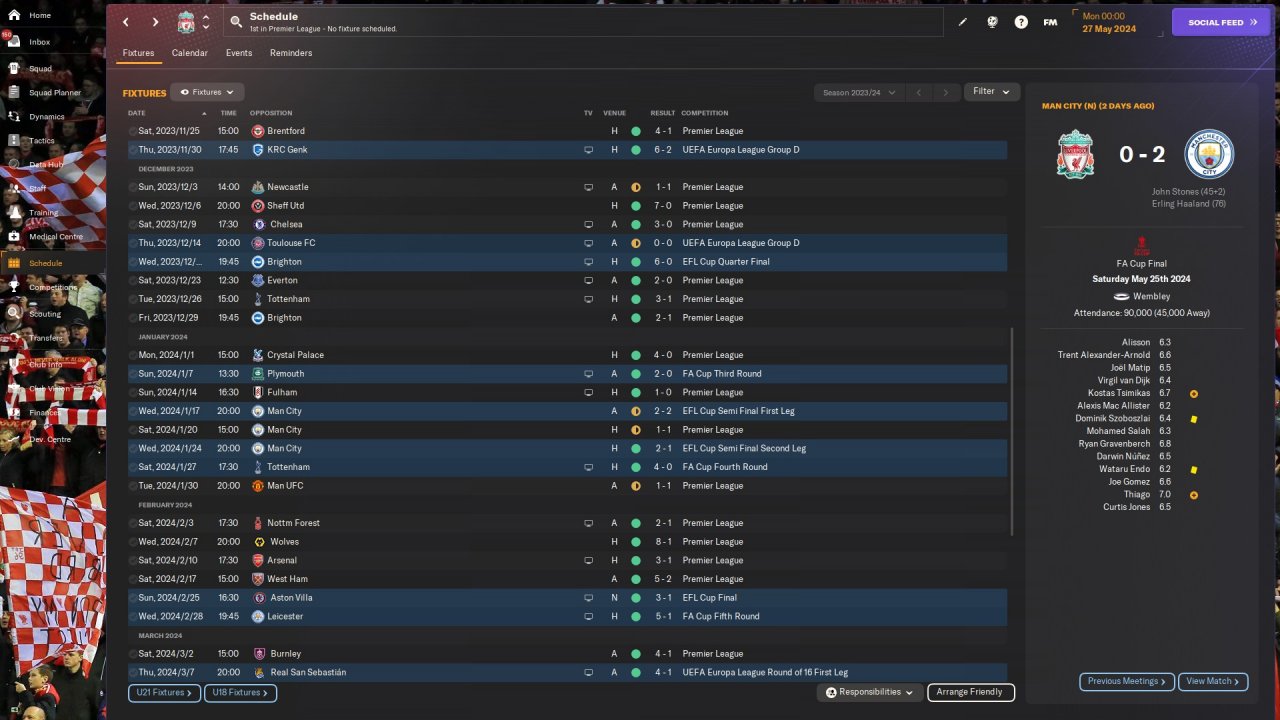Click Liverpool badge in match panel
The width and height of the screenshot is (1280, 720).
click(x=1075, y=154)
